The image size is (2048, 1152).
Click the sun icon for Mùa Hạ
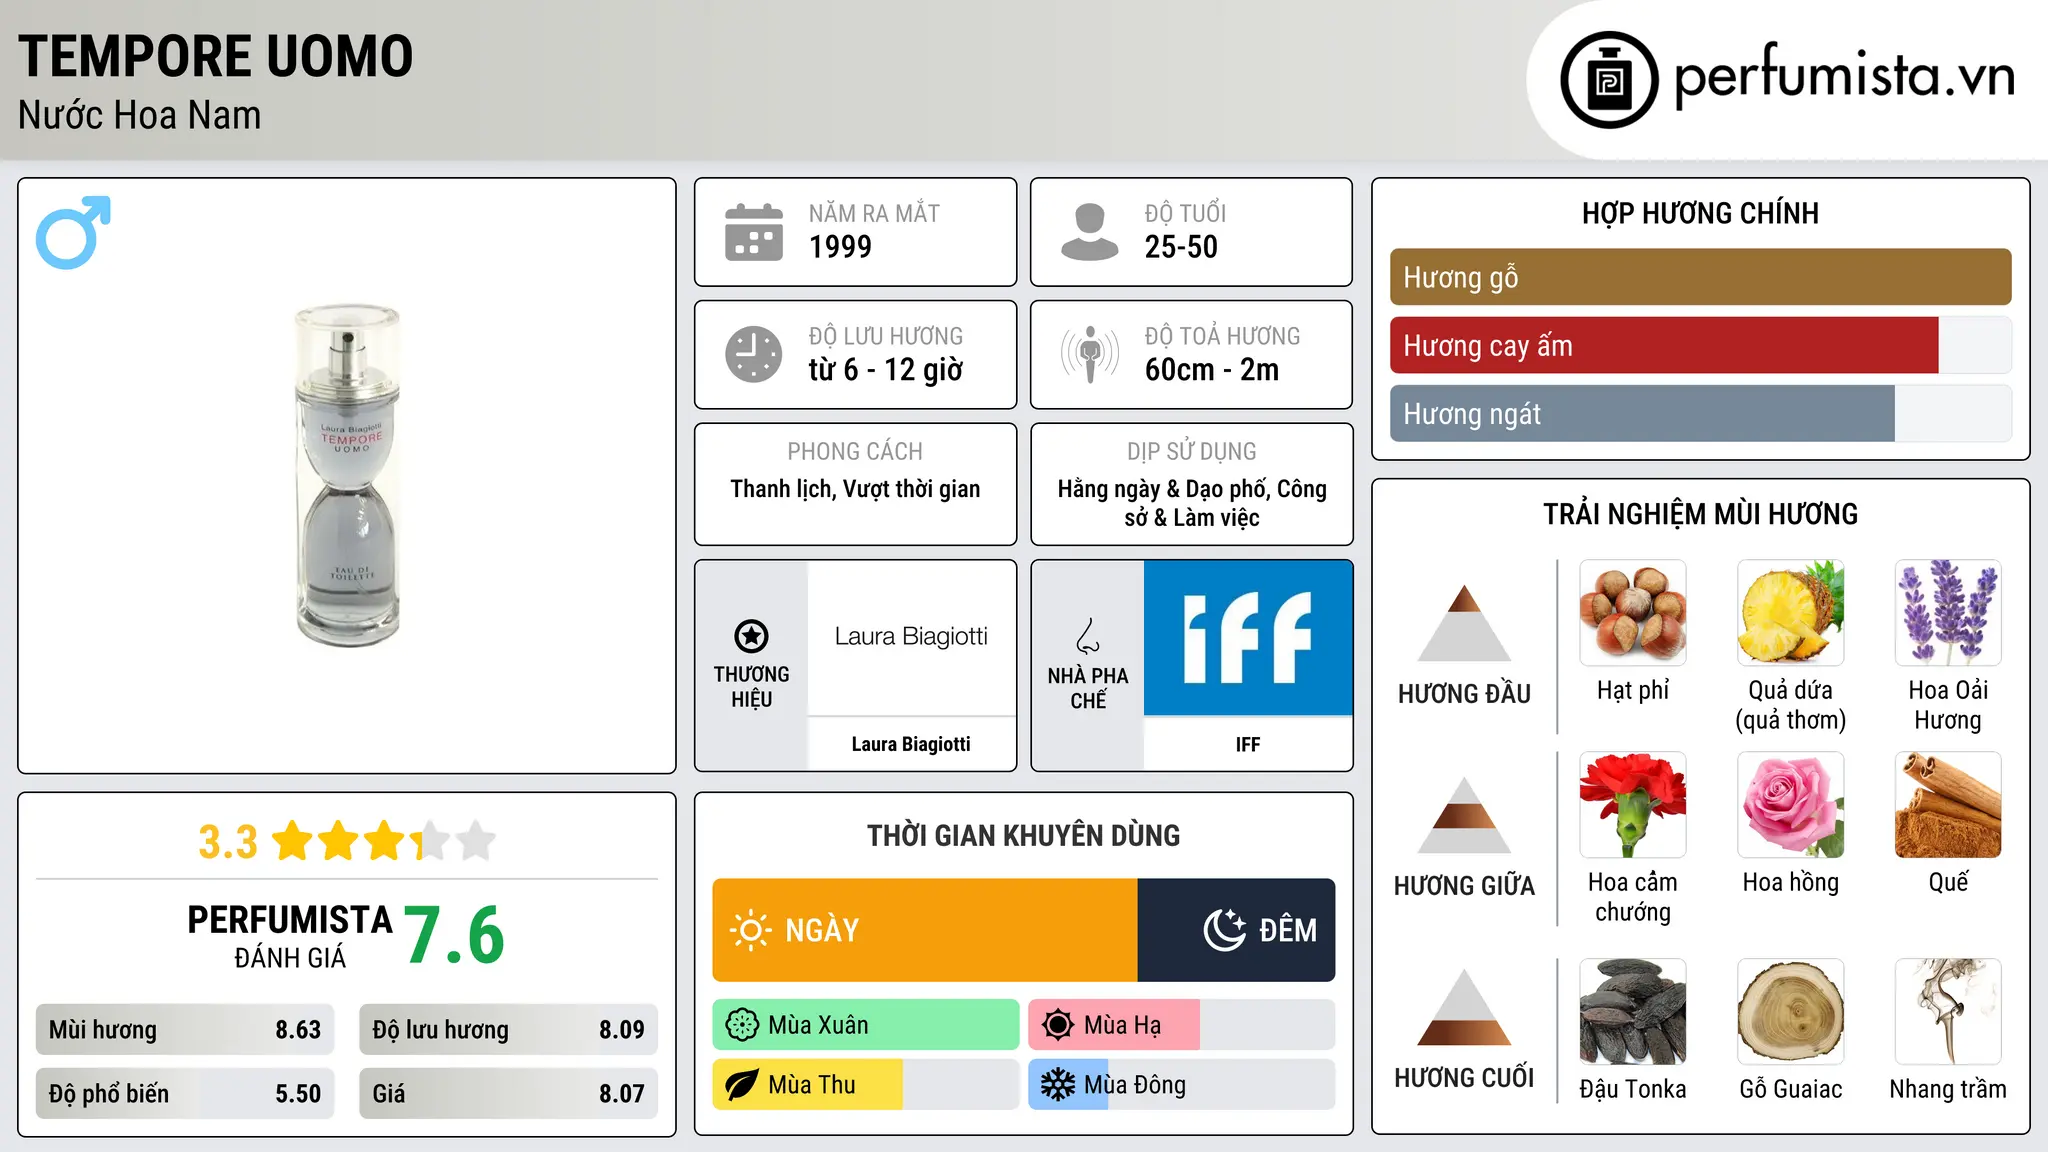click(1058, 1025)
